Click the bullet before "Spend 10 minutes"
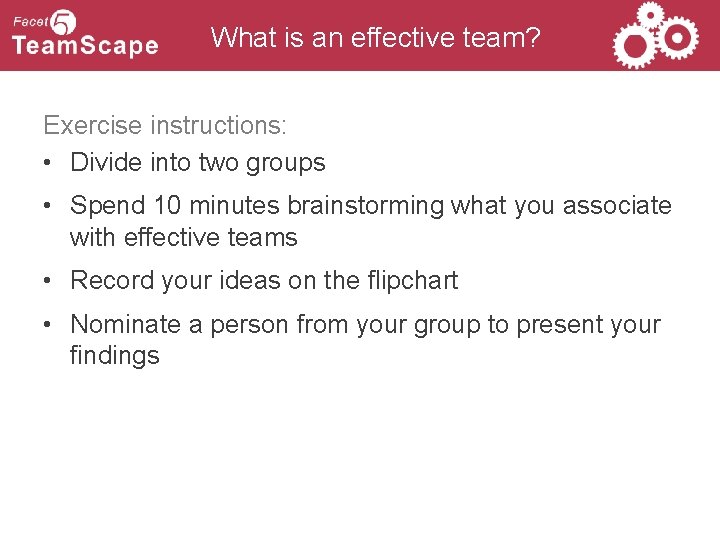 click(x=48, y=207)
